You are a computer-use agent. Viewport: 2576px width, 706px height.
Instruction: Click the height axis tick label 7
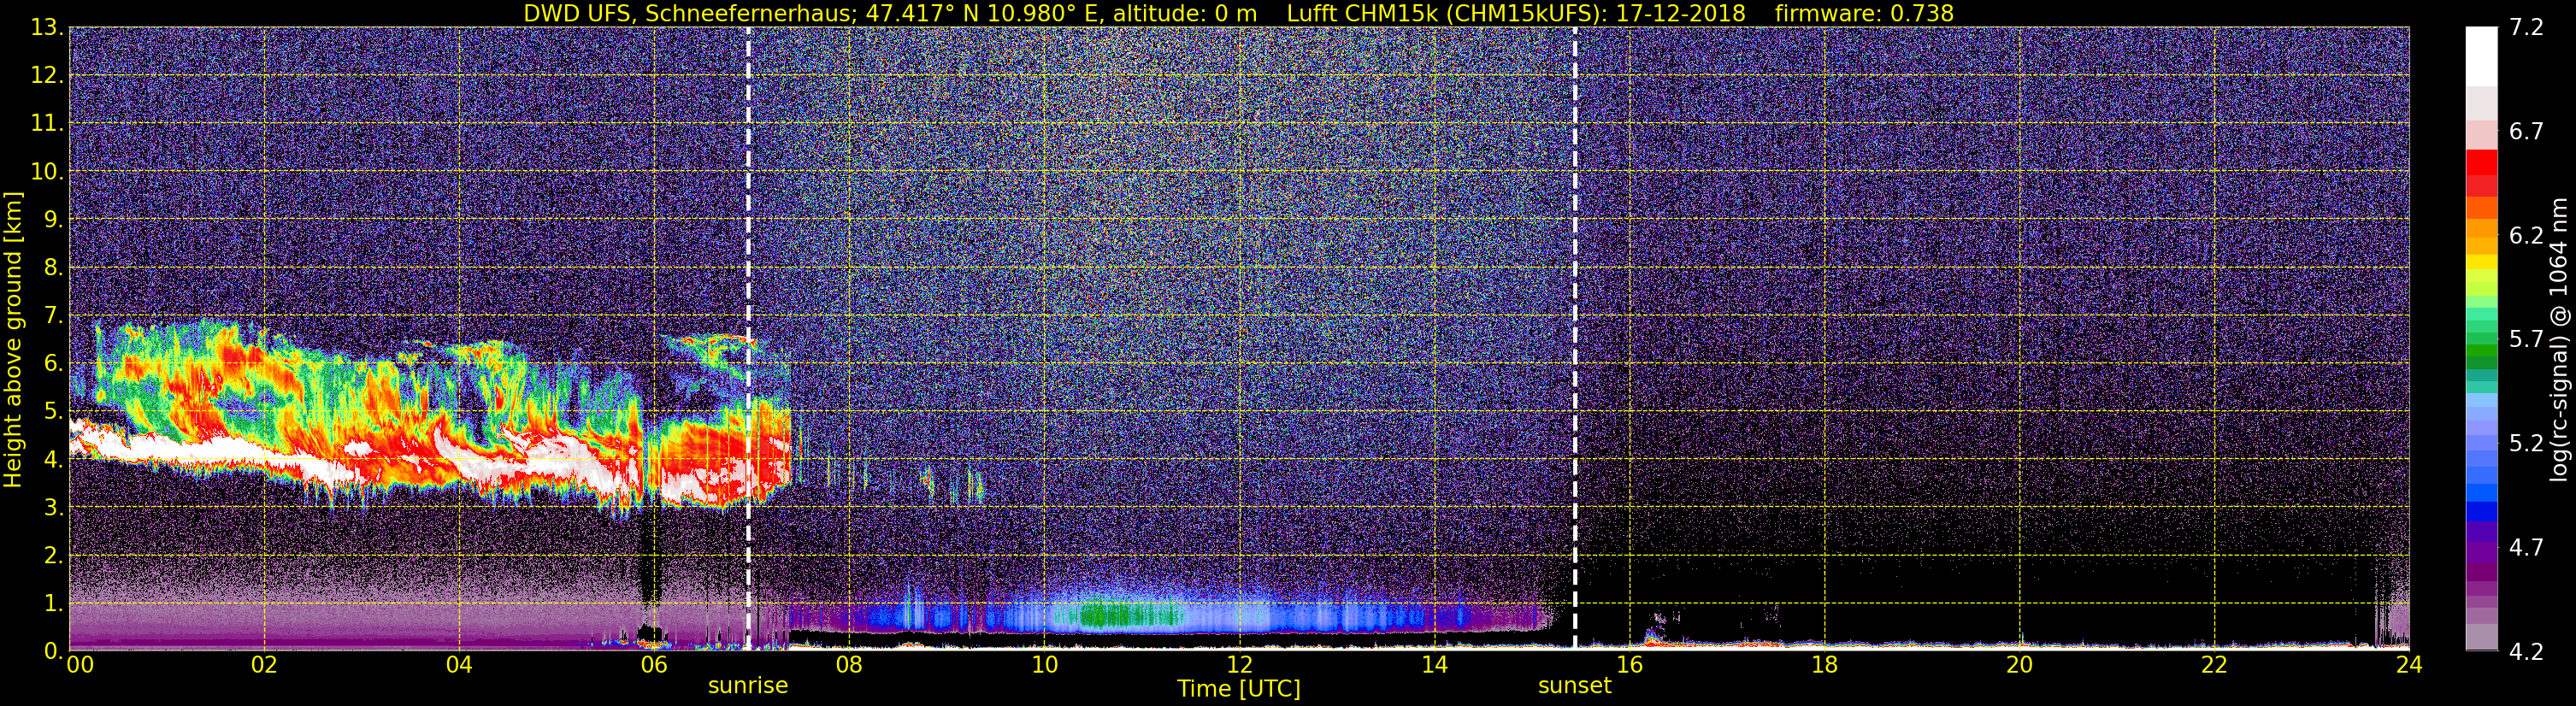click(52, 316)
